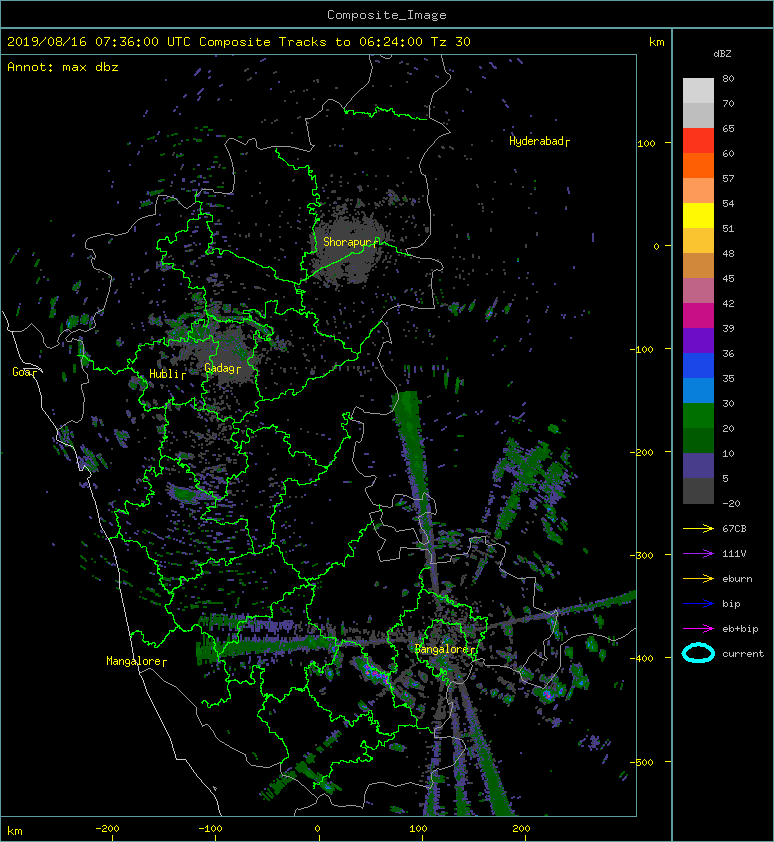Click the 200 km tick on bottom axis

coord(521,829)
